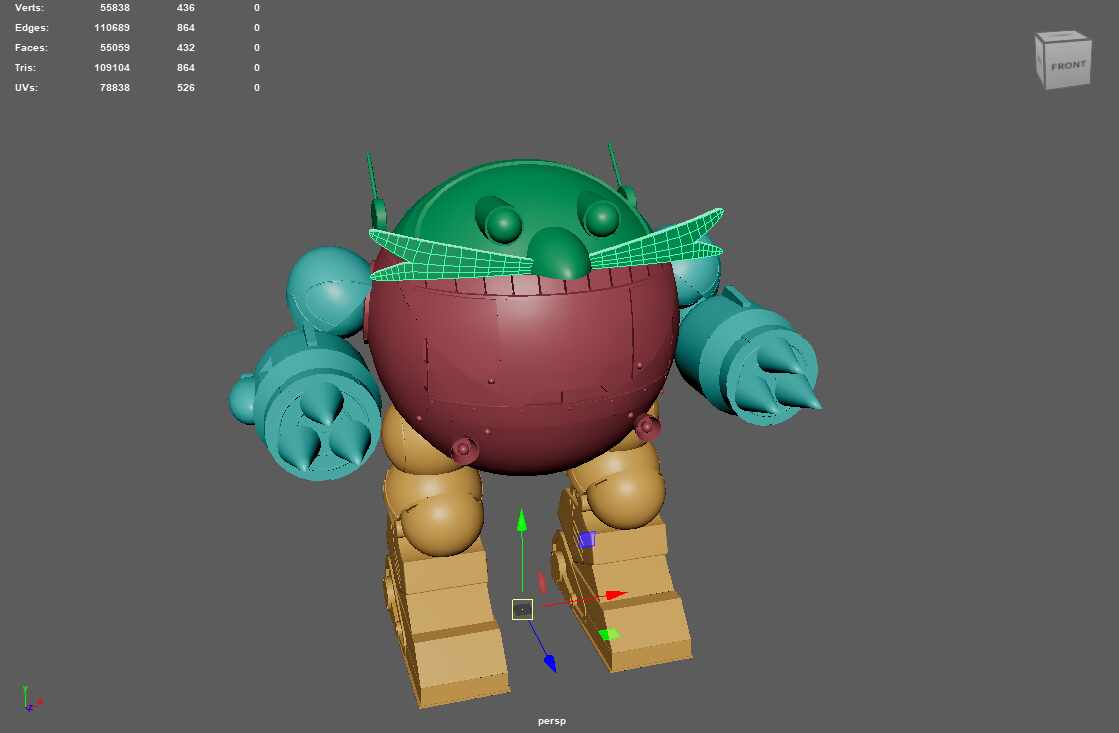
Task: Click the red rotate handle near the manipulator
Action: click(x=543, y=582)
